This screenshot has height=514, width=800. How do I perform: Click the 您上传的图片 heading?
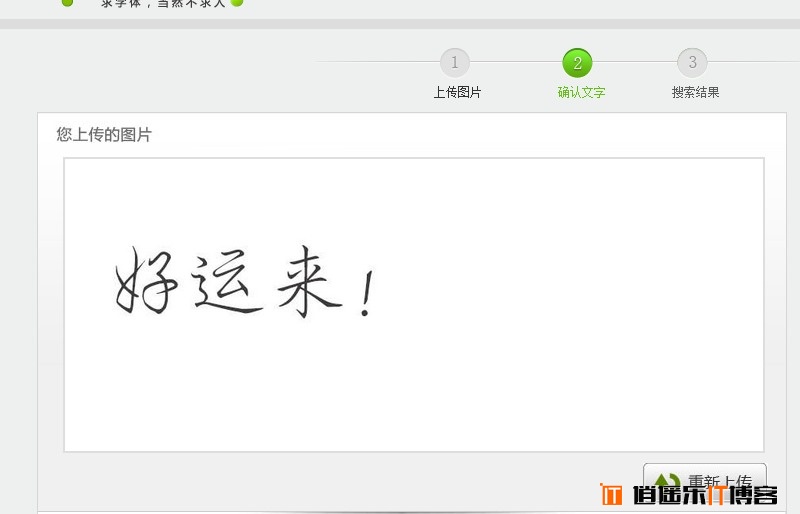click(104, 135)
